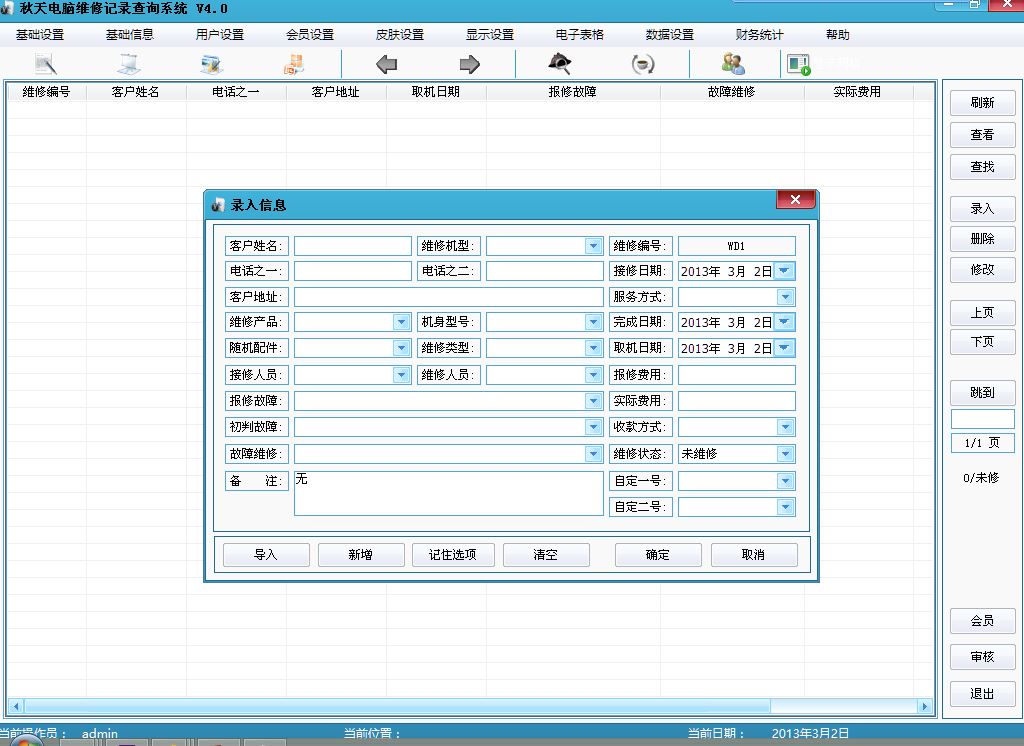Click the horizontal scrollbar right arrow
Image resolution: width=1024 pixels, height=746 pixels.
[924, 706]
